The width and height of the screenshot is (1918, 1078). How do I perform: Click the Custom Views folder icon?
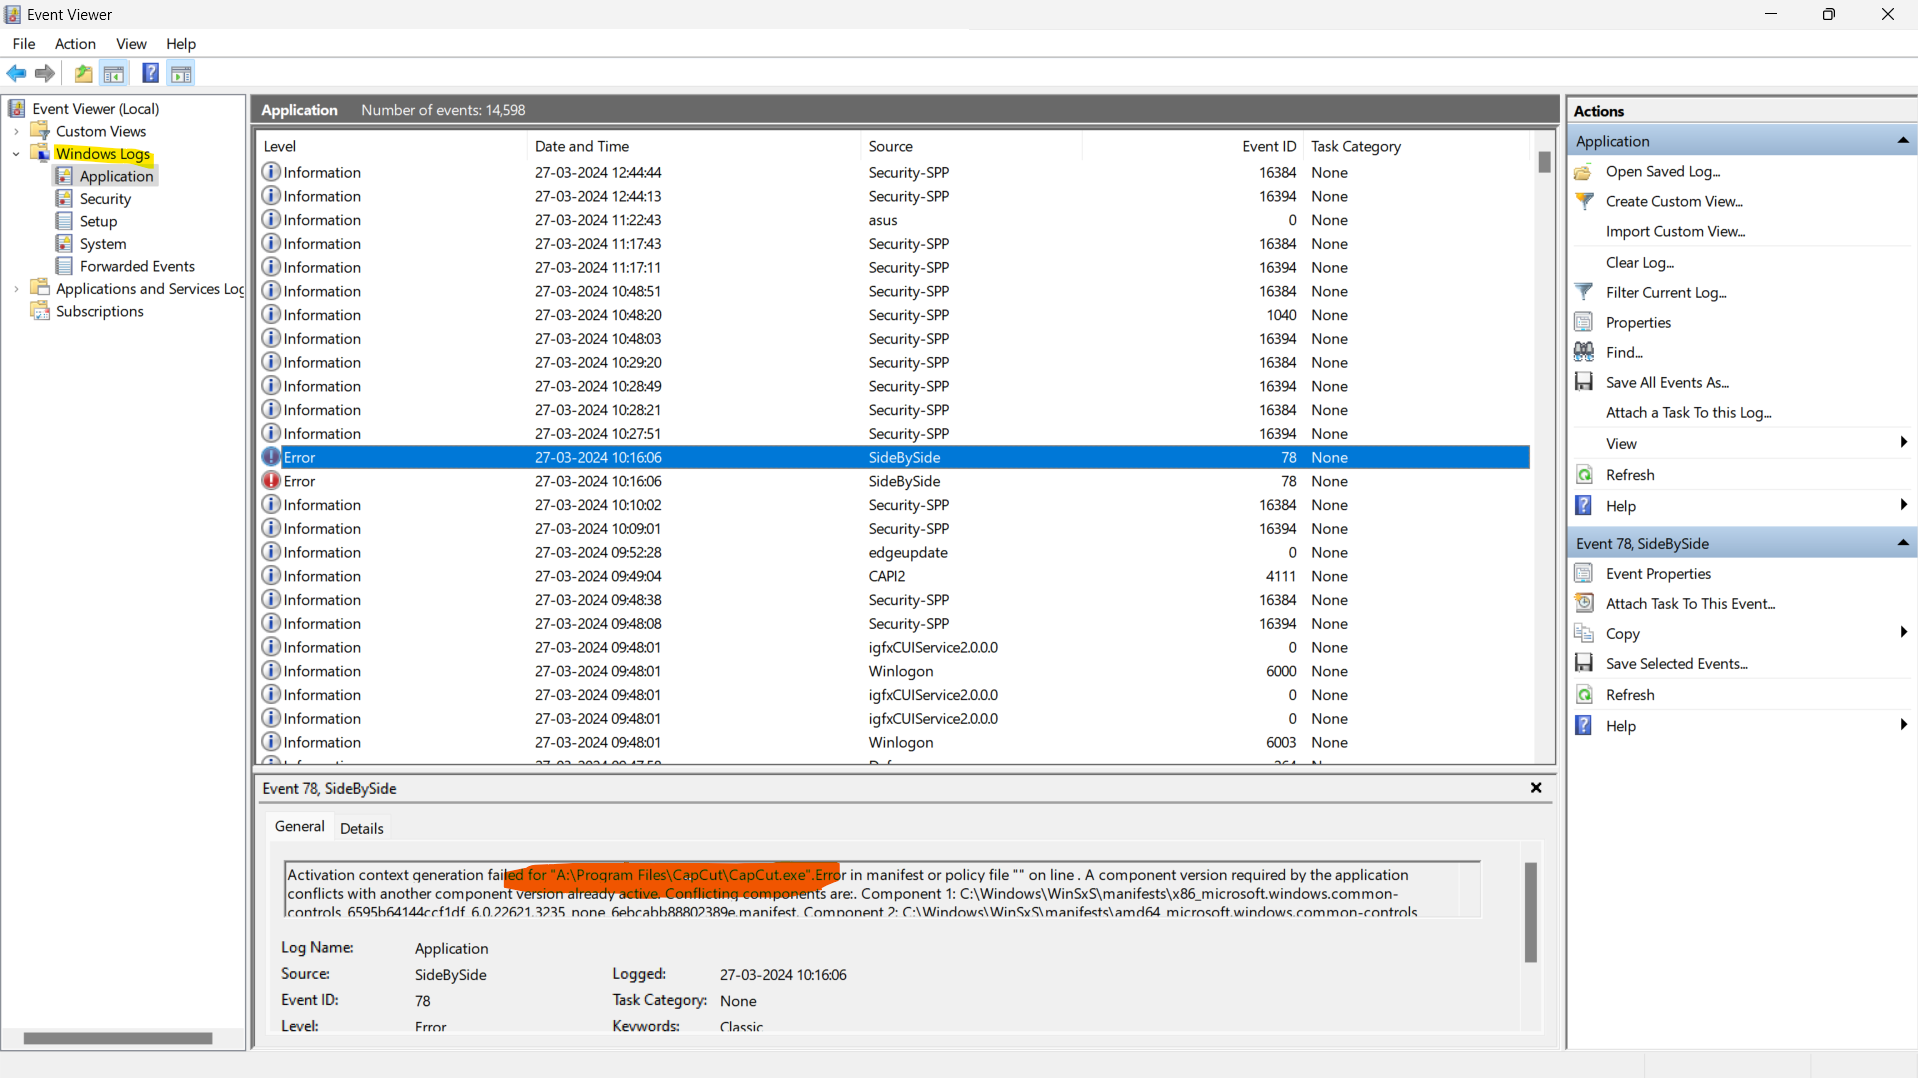40,131
